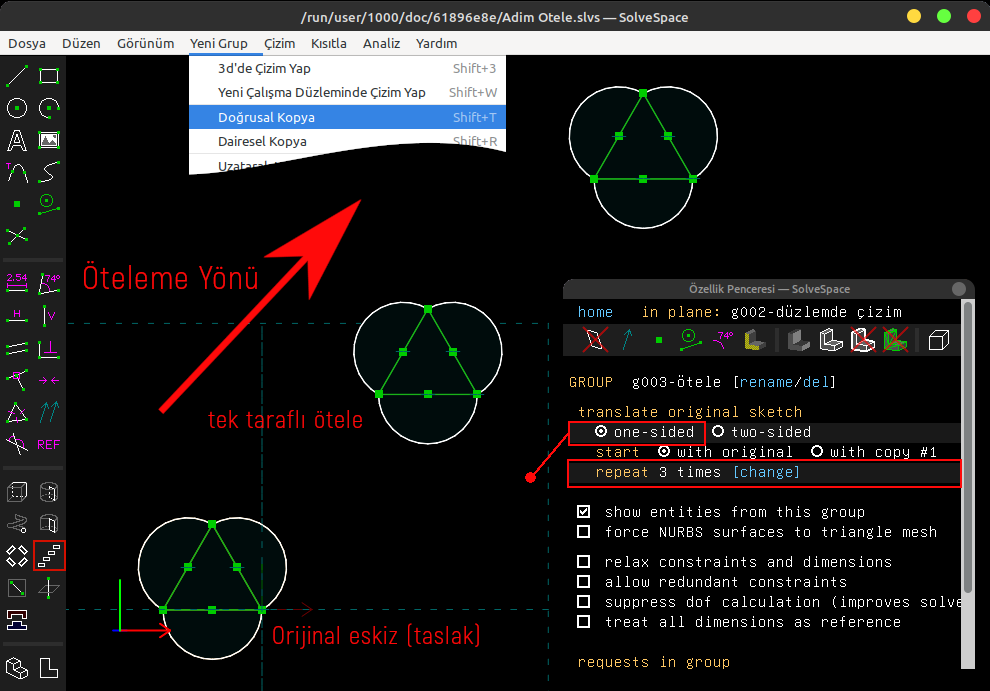Click highlighted step translating icon
990x691 pixels.
pos(49,556)
